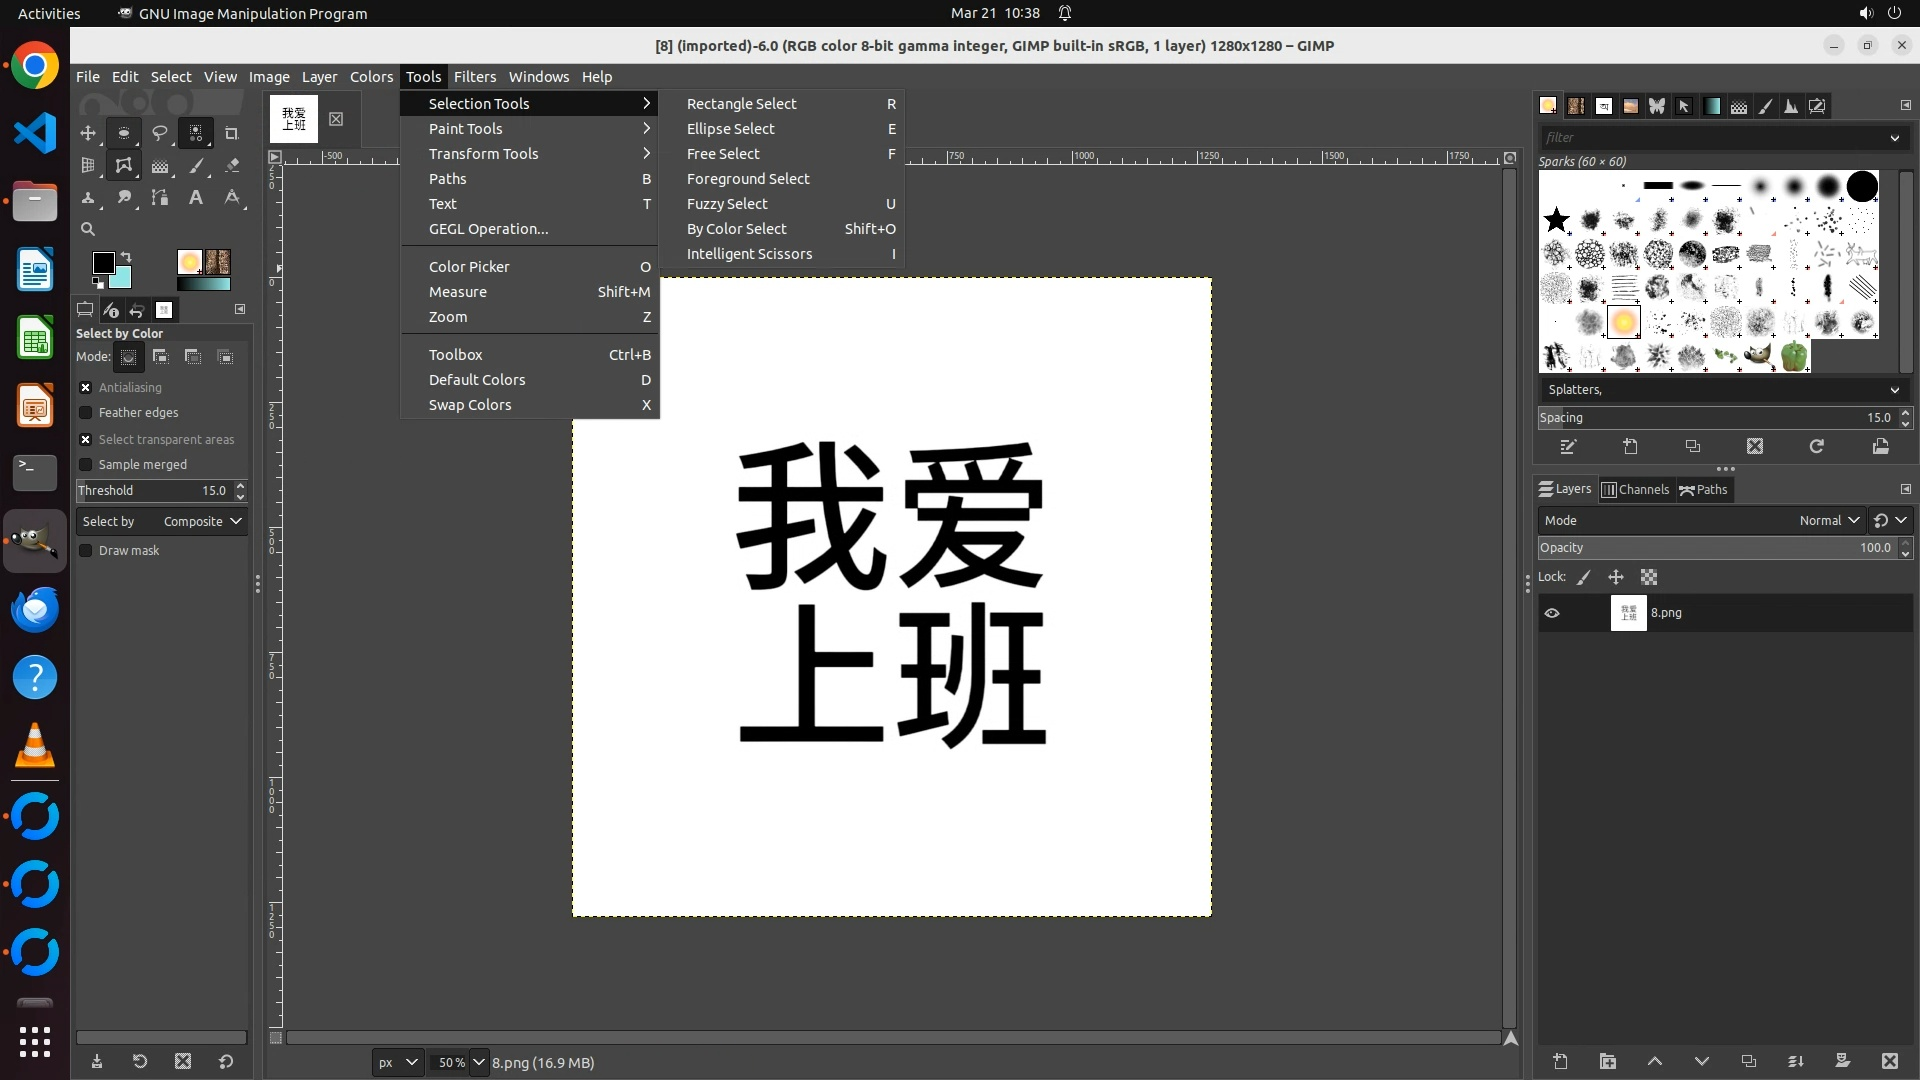1920x1080 pixels.
Task: Open Google Chrome from the dock
Action: coord(35,66)
